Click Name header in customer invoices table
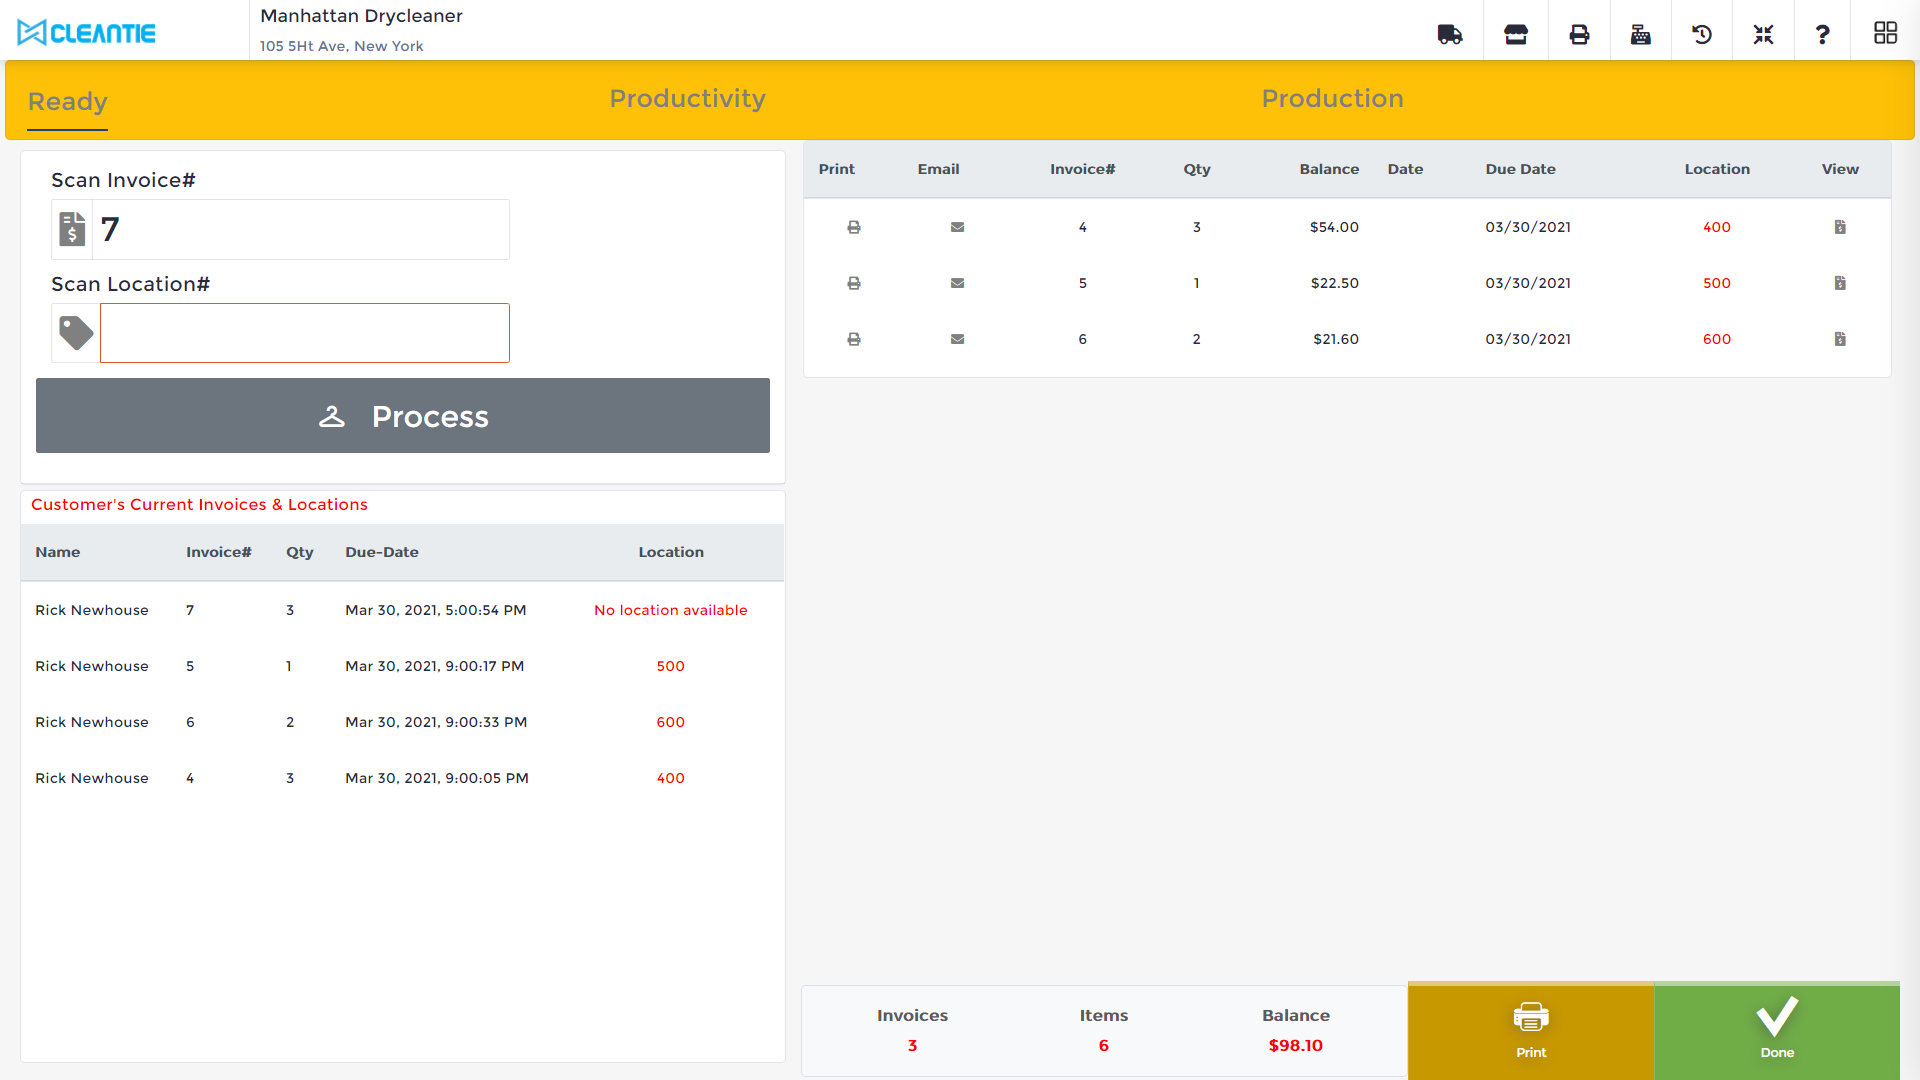This screenshot has height=1080, width=1920. coord(58,552)
